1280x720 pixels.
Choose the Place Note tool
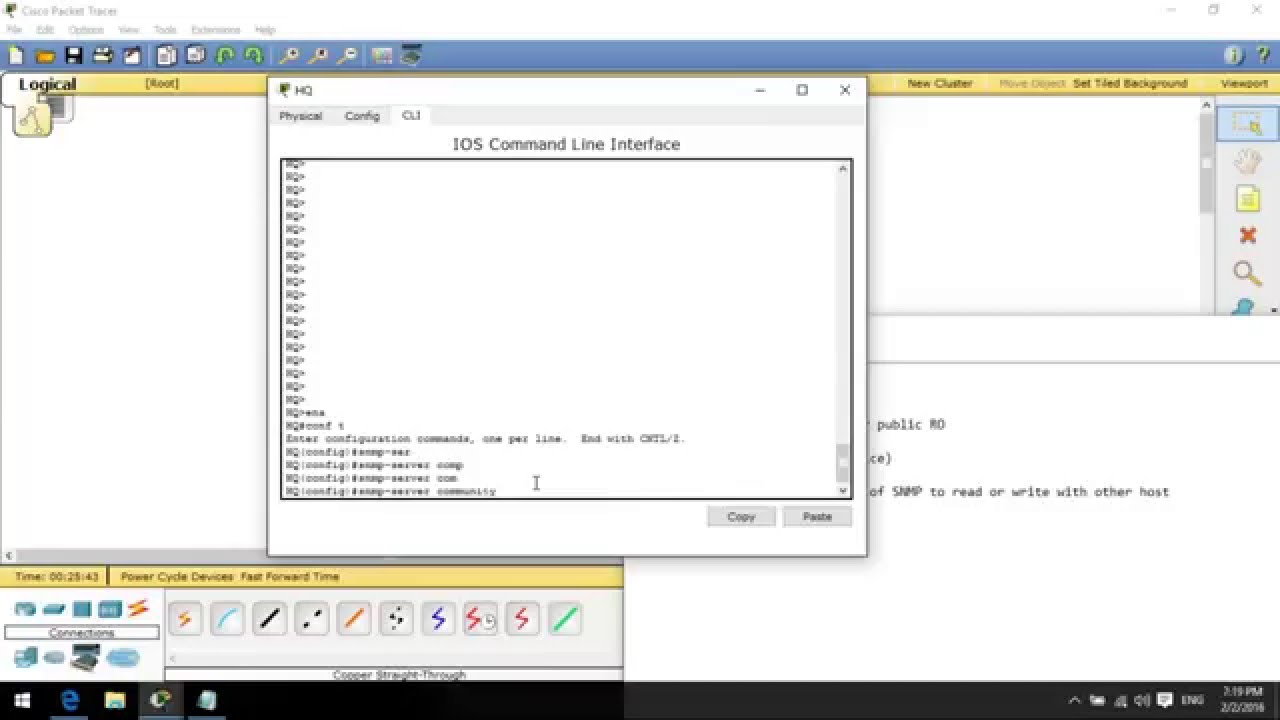point(1247,198)
